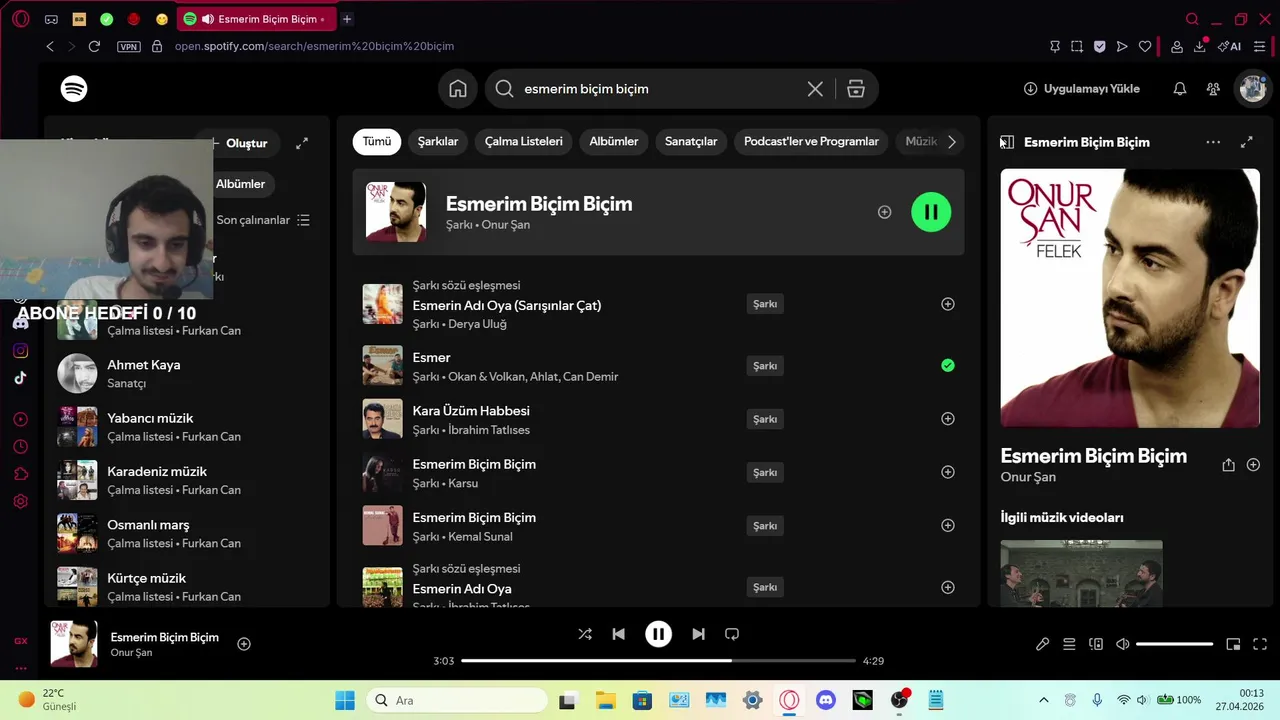Open the Browse icon beside search box
This screenshot has width=1280, height=720.
point(856,89)
